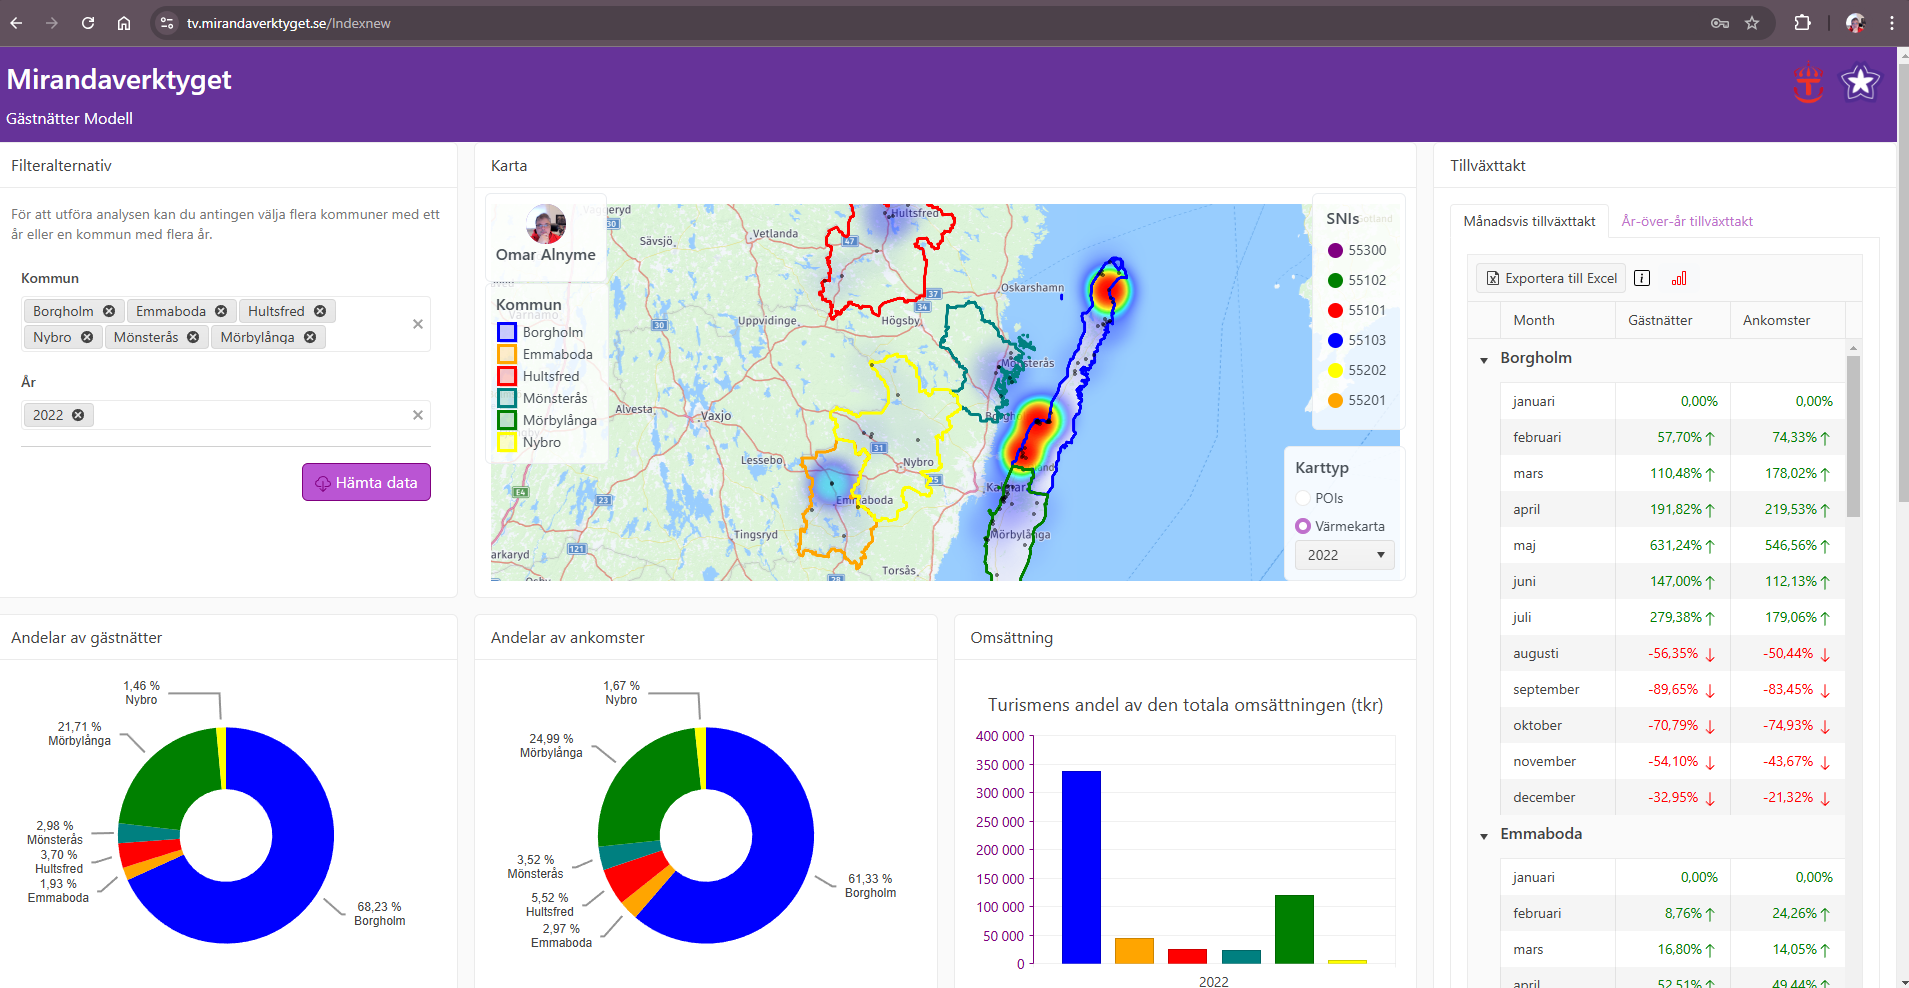Click the blue Borgholm legend color swatch
Viewport: 1909px width, 988px height.
point(507,332)
